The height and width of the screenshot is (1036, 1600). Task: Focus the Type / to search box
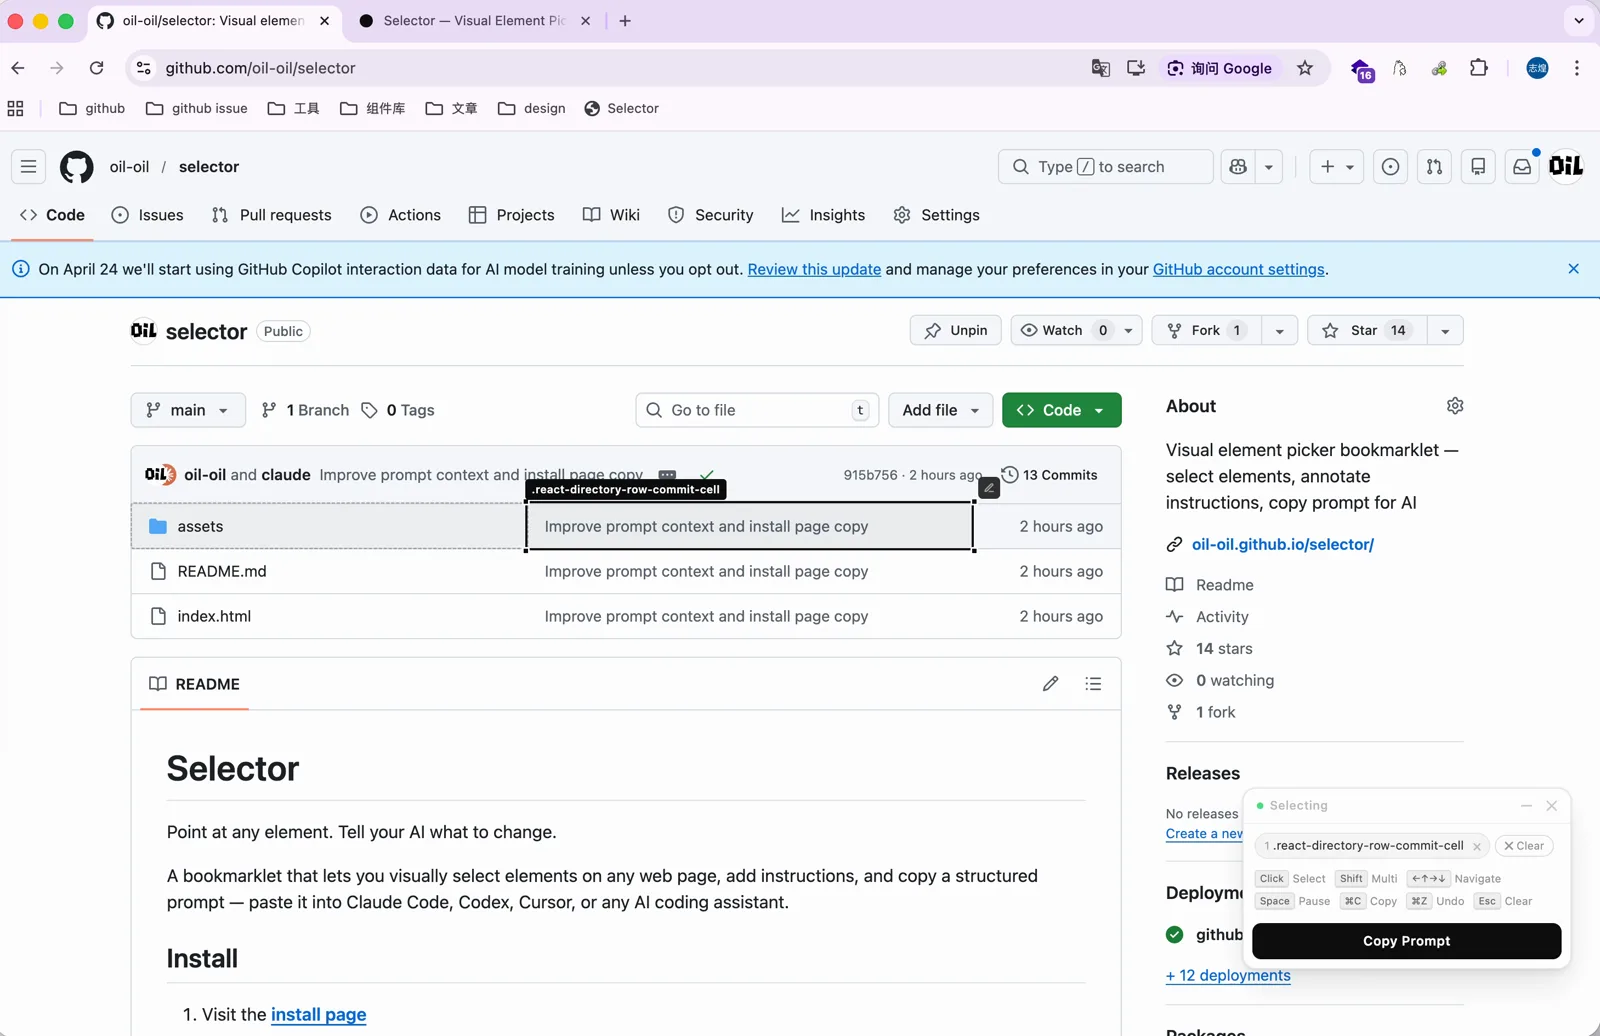[1105, 167]
